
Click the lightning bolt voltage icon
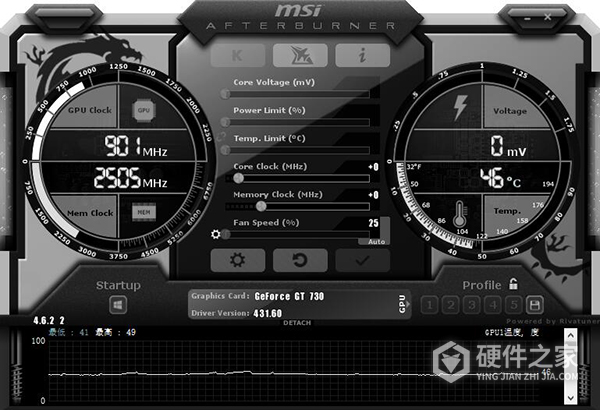click(460, 108)
